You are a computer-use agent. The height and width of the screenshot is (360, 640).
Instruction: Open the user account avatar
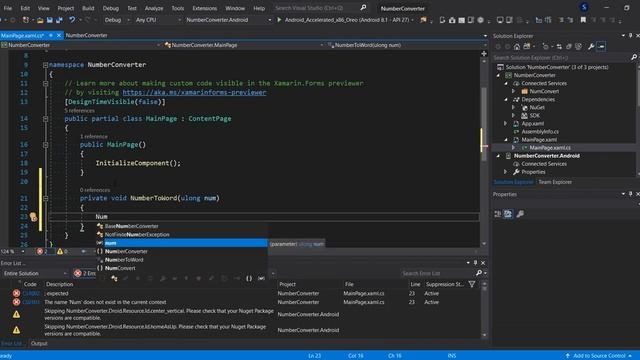(x=584, y=7)
